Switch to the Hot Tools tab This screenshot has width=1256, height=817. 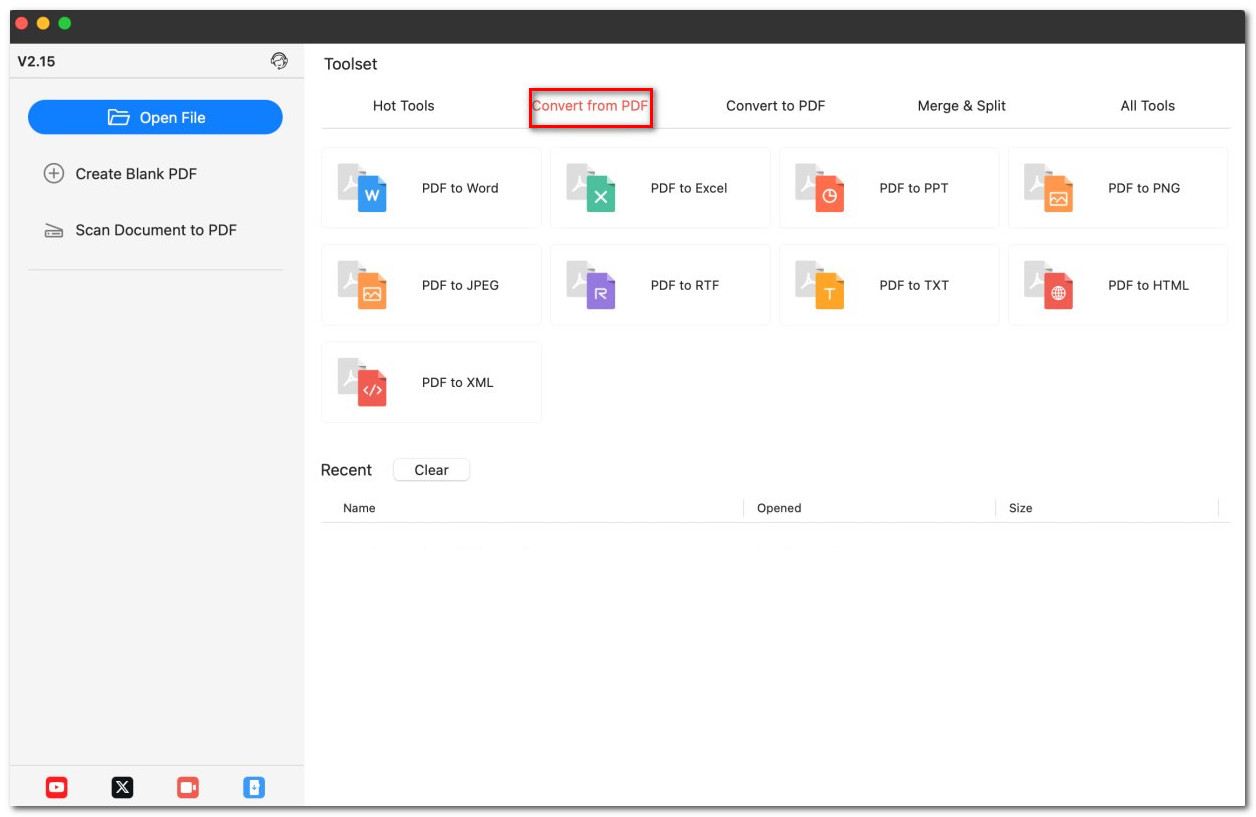click(x=403, y=106)
